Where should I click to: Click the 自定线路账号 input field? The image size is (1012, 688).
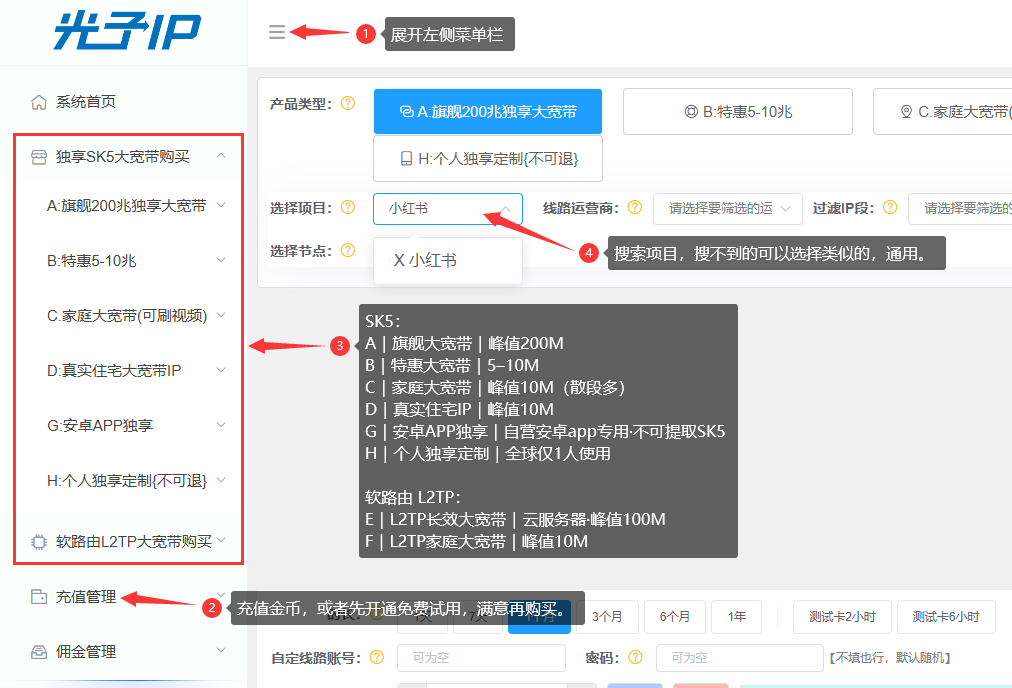[481, 658]
